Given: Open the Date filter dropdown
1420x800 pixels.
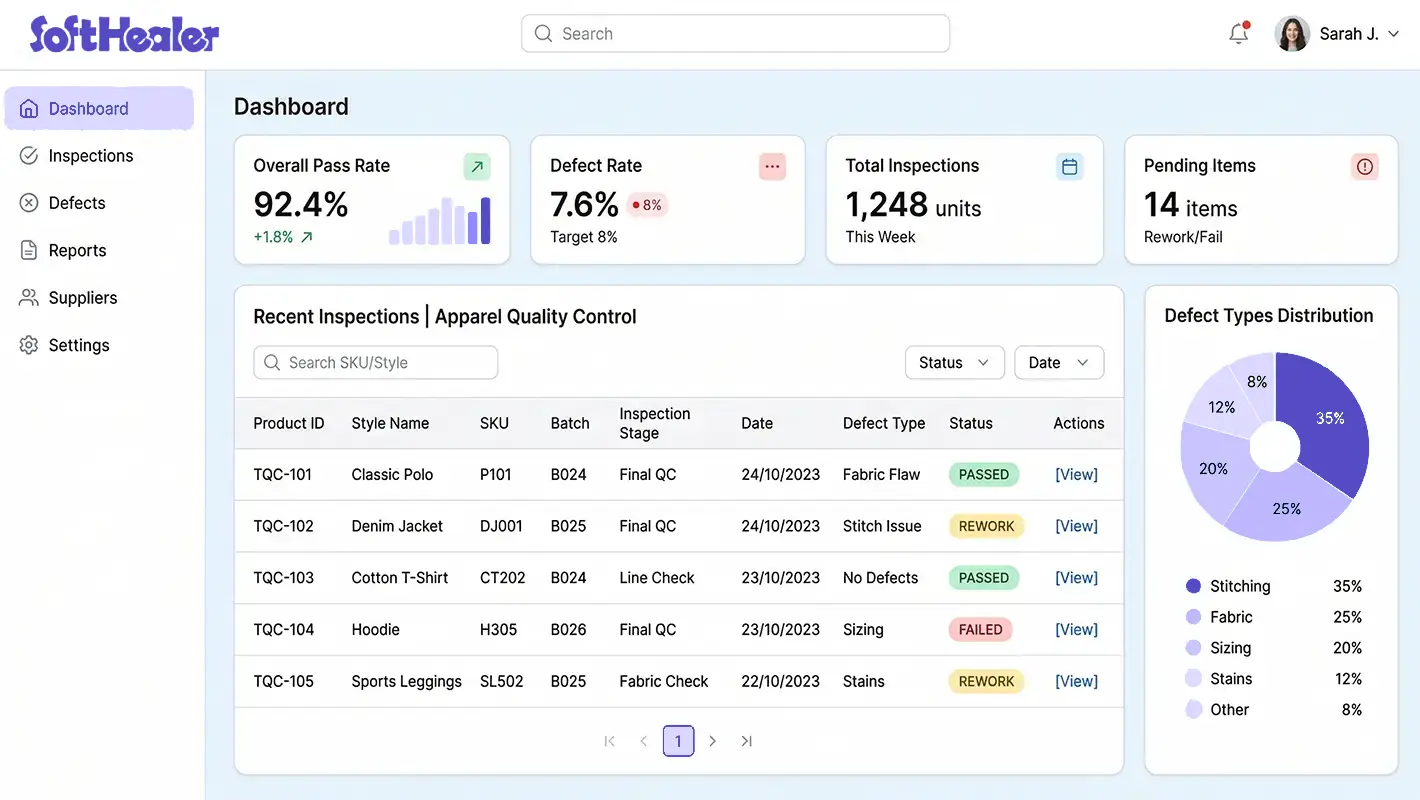Looking at the screenshot, I should point(1058,362).
